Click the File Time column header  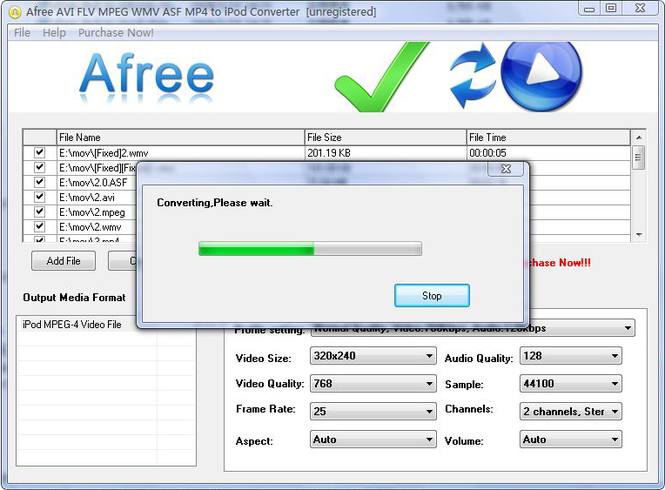click(x=548, y=137)
